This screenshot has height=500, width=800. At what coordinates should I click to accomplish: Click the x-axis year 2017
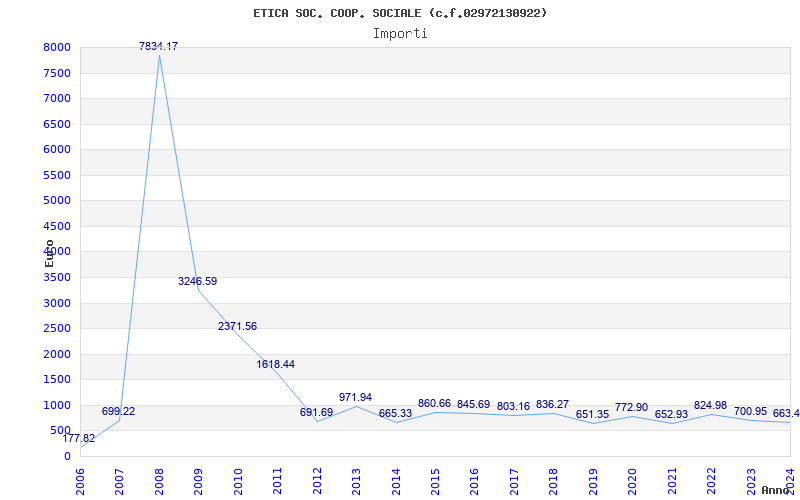pos(514,482)
